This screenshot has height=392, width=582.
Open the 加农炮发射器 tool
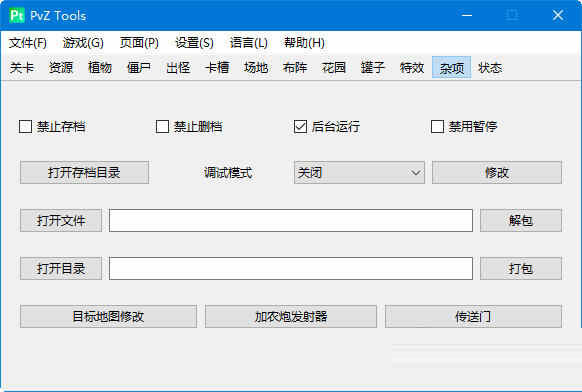(x=291, y=317)
